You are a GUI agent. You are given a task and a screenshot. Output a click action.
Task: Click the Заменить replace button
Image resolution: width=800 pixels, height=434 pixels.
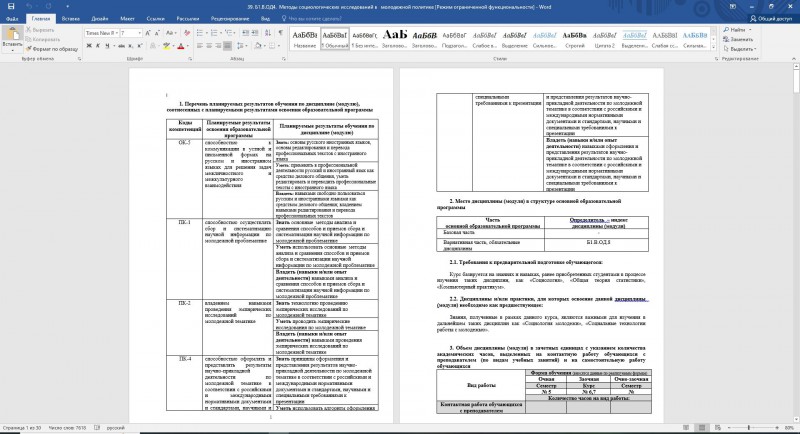click(x=738, y=39)
